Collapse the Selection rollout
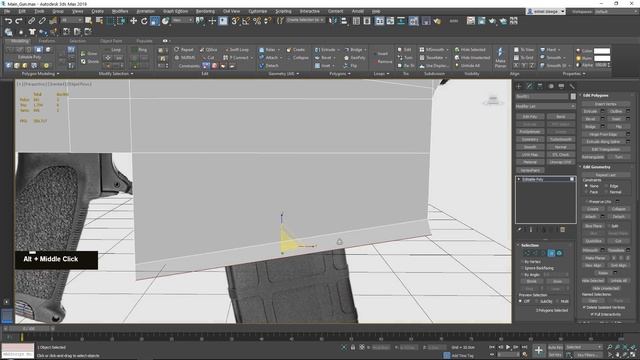The image size is (640, 360). [529, 245]
